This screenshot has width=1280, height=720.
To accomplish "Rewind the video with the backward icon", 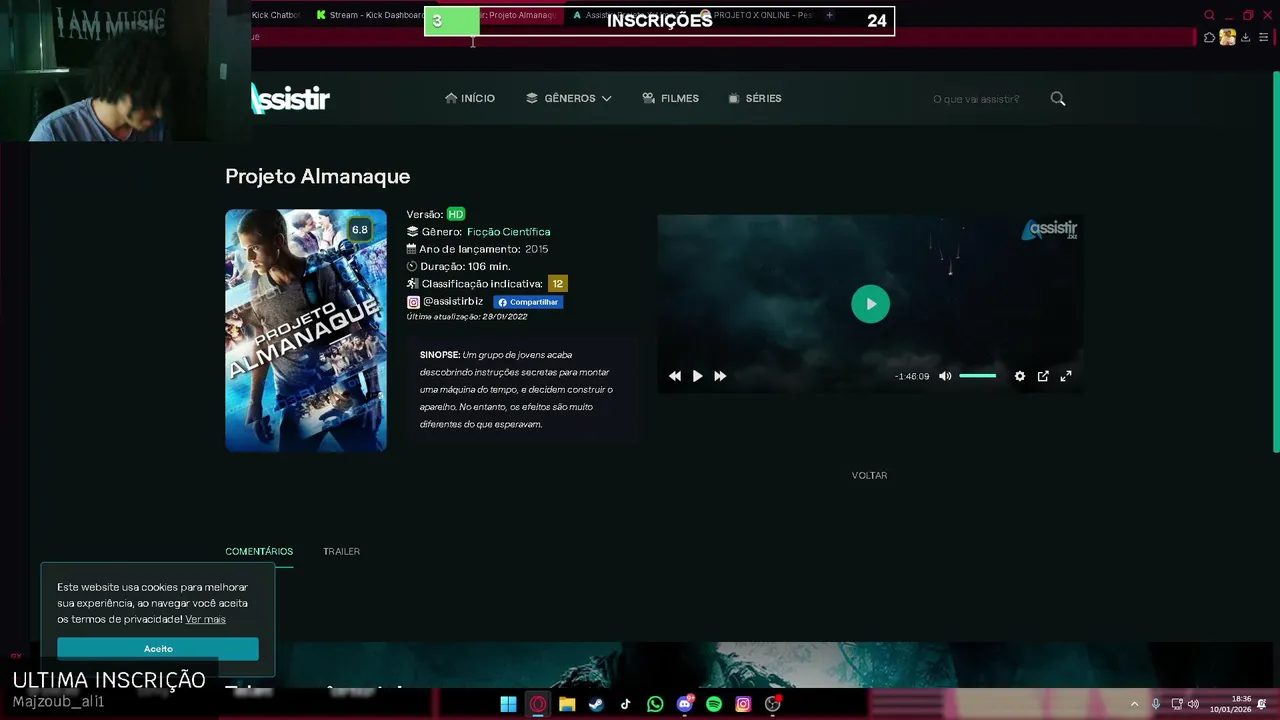I will point(675,376).
